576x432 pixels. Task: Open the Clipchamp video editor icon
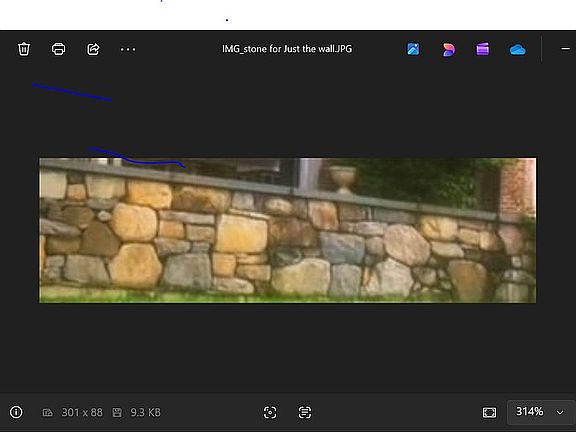(483, 49)
